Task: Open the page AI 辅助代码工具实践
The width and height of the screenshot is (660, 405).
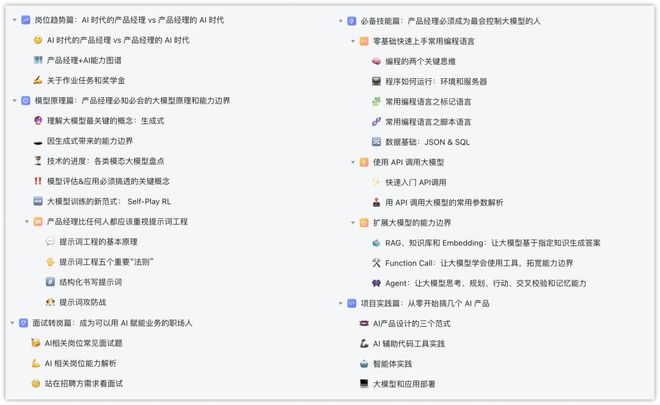Action: (409, 344)
